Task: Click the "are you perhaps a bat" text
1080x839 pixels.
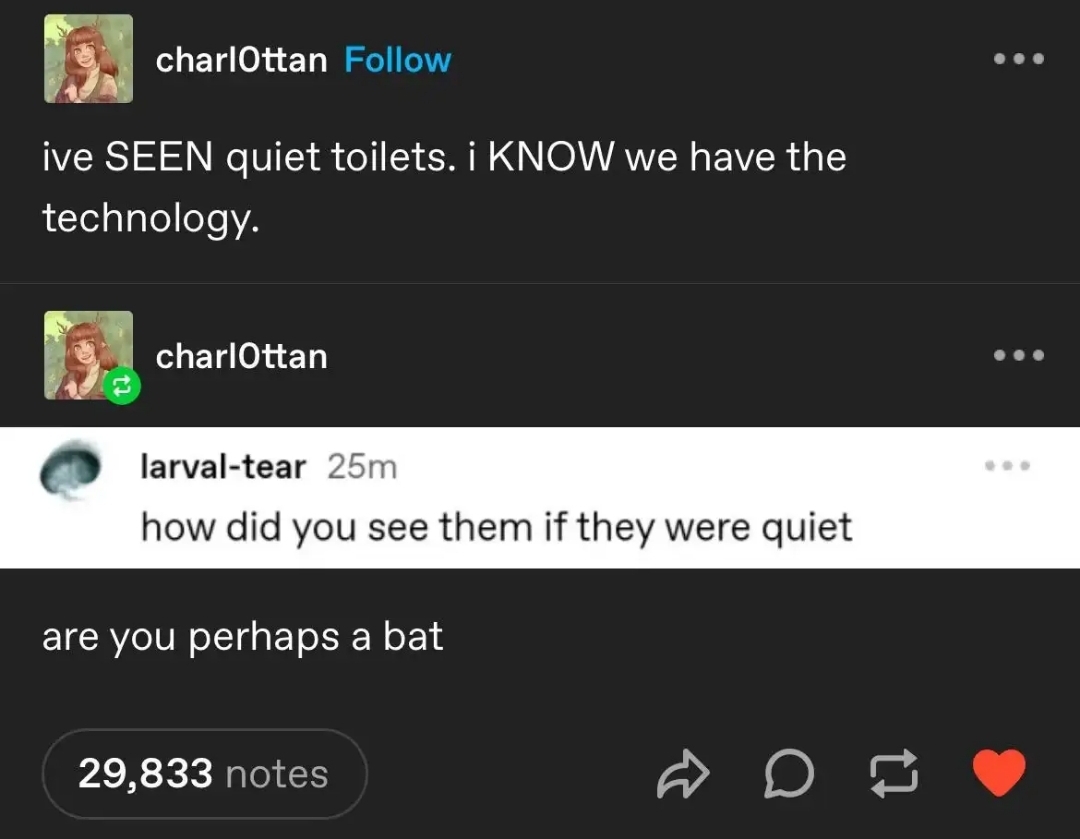Action: tap(242, 636)
